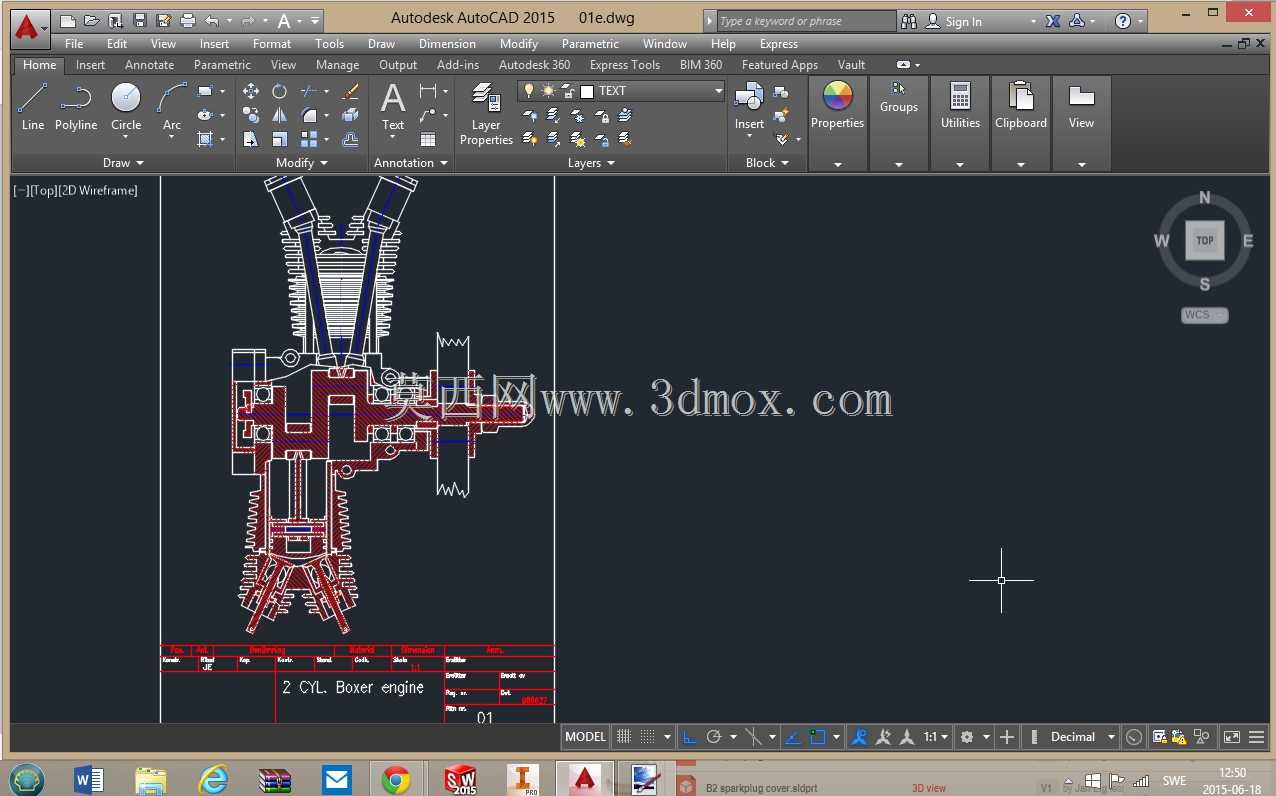Expand the Block panel
This screenshot has width=1276, height=796.
(x=767, y=163)
